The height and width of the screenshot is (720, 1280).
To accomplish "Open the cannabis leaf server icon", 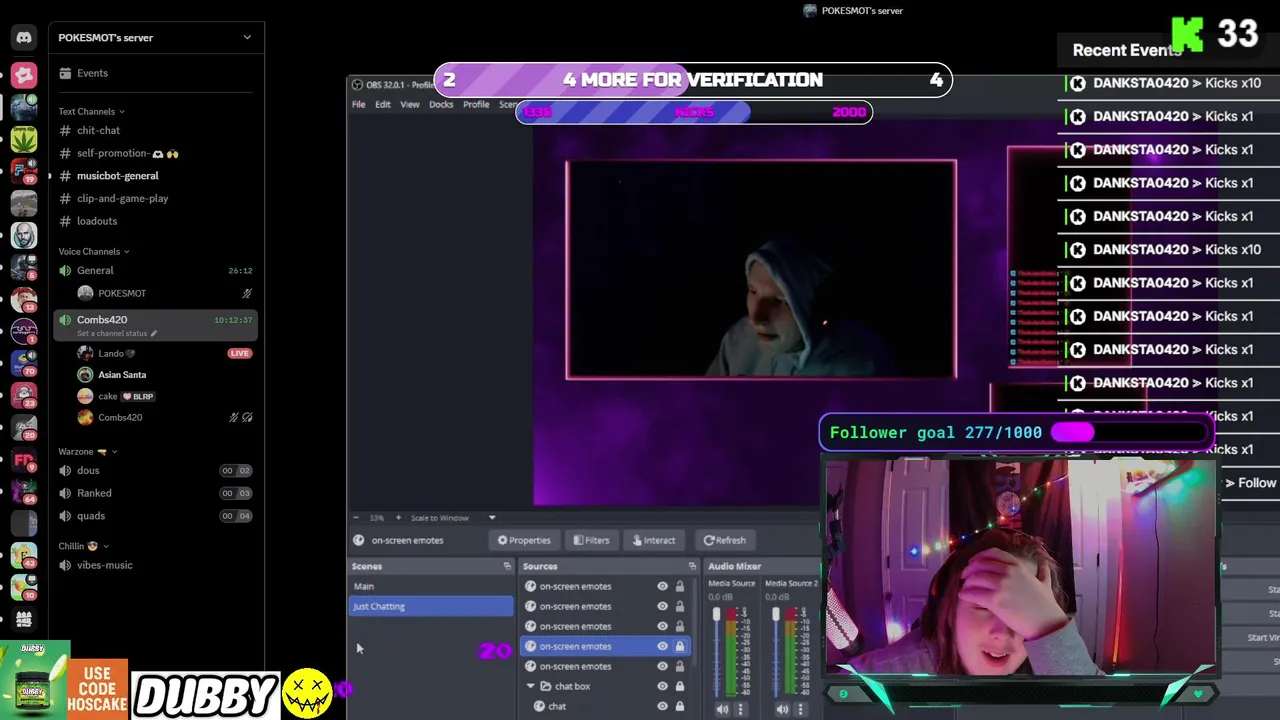I will click(24, 139).
